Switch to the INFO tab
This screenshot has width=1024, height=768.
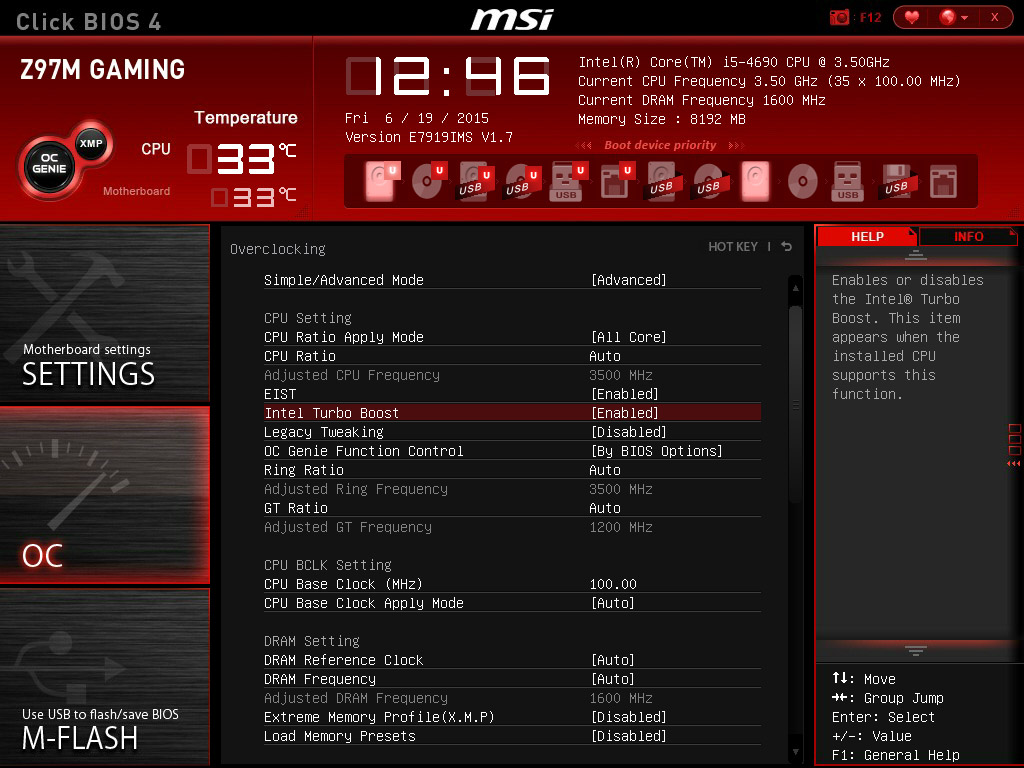[968, 236]
